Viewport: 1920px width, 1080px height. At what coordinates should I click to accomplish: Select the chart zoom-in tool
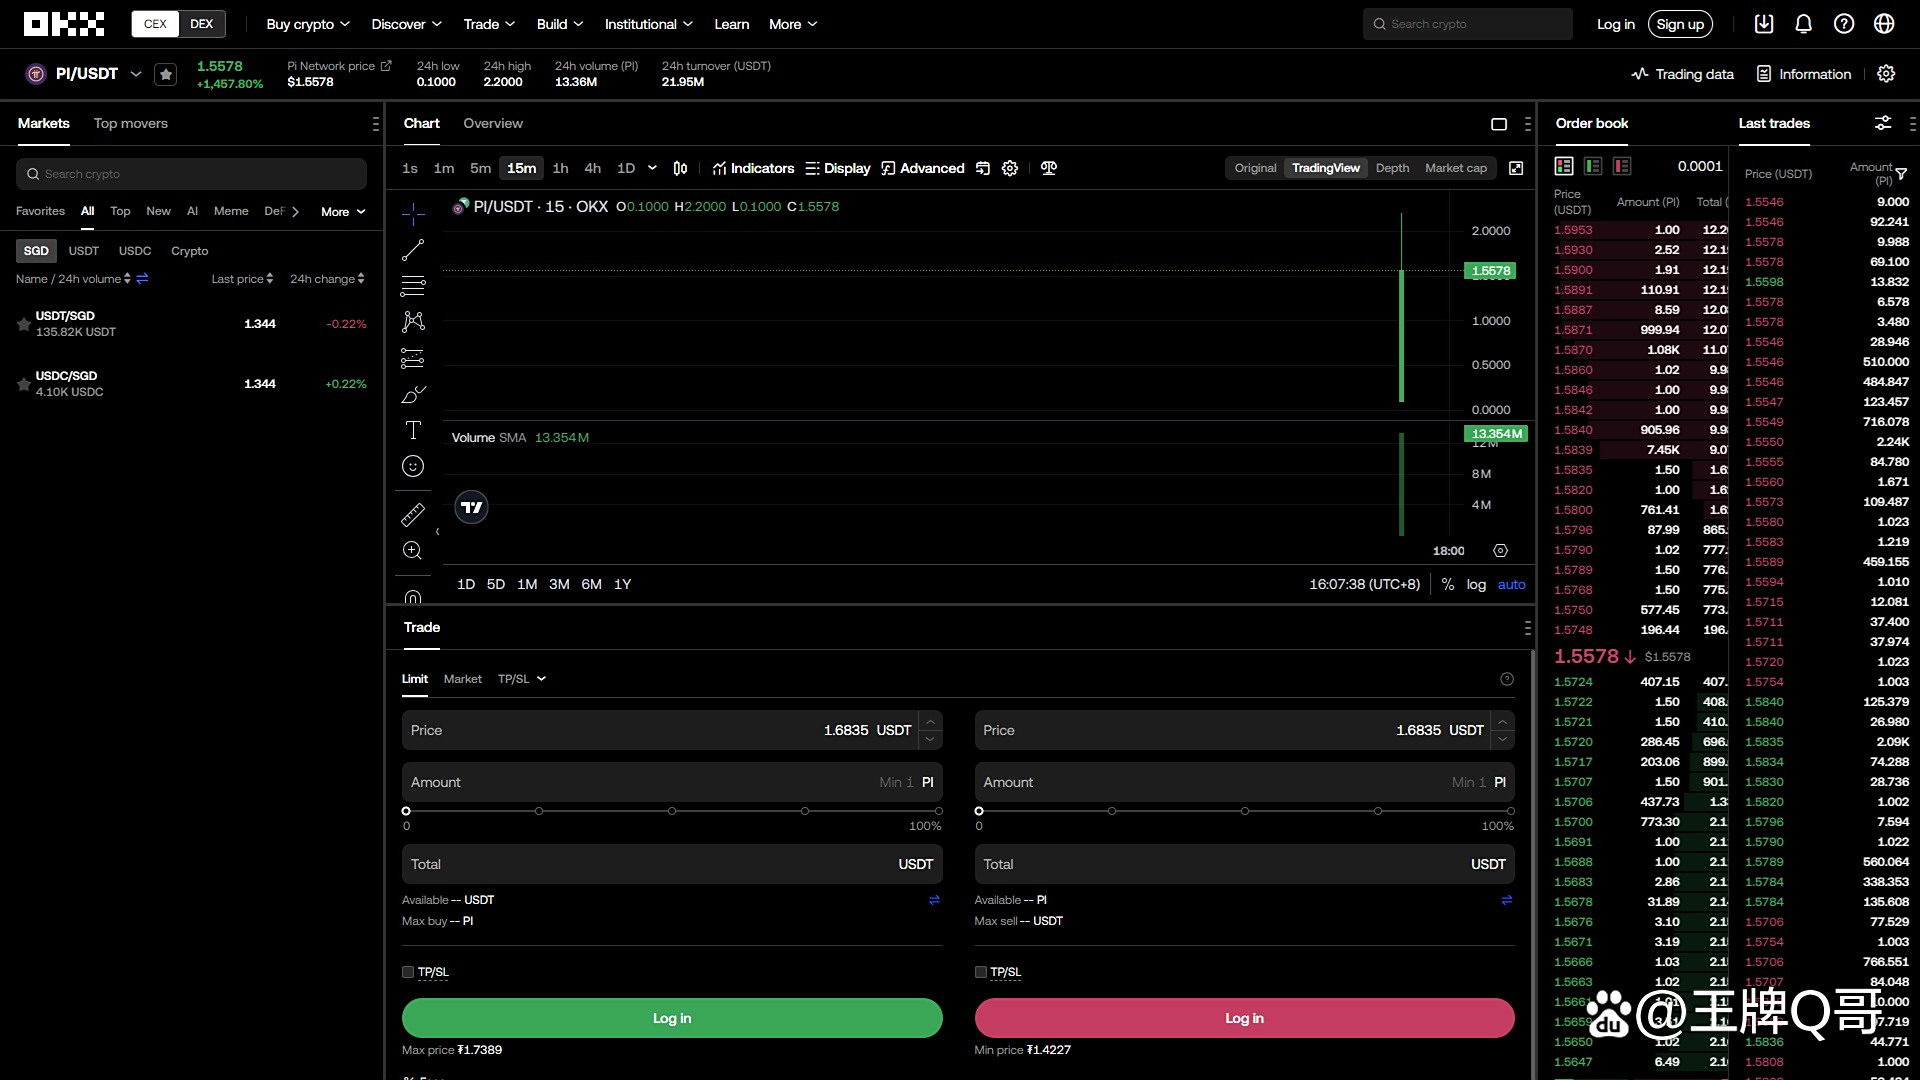click(413, 551)
